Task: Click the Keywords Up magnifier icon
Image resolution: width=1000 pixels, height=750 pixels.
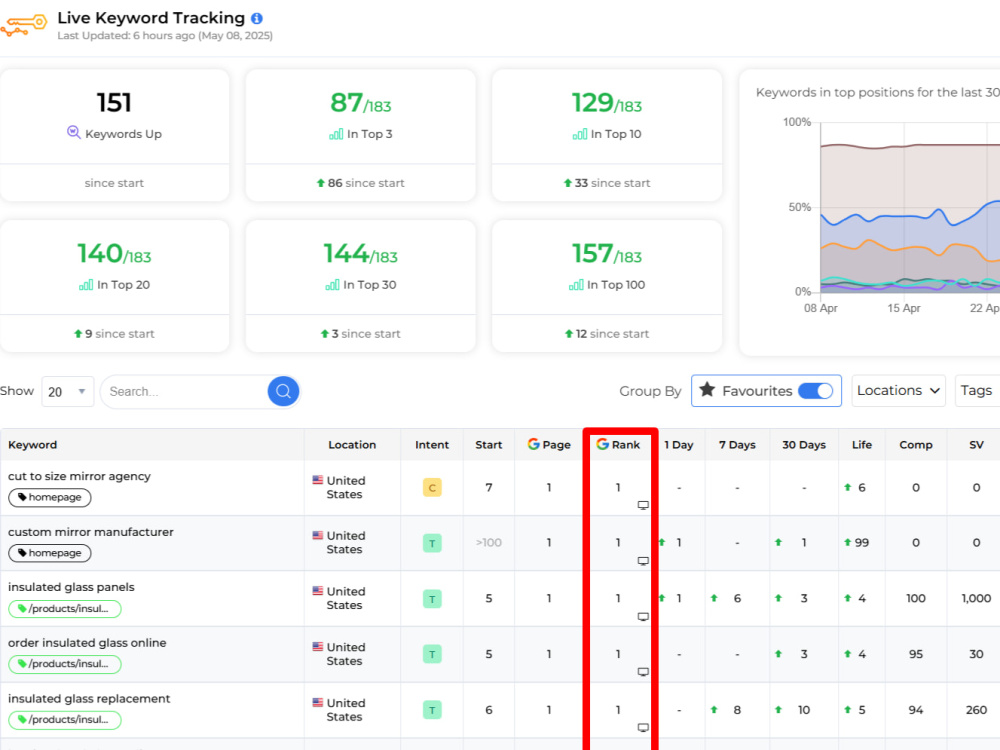Action: (73, 133)
